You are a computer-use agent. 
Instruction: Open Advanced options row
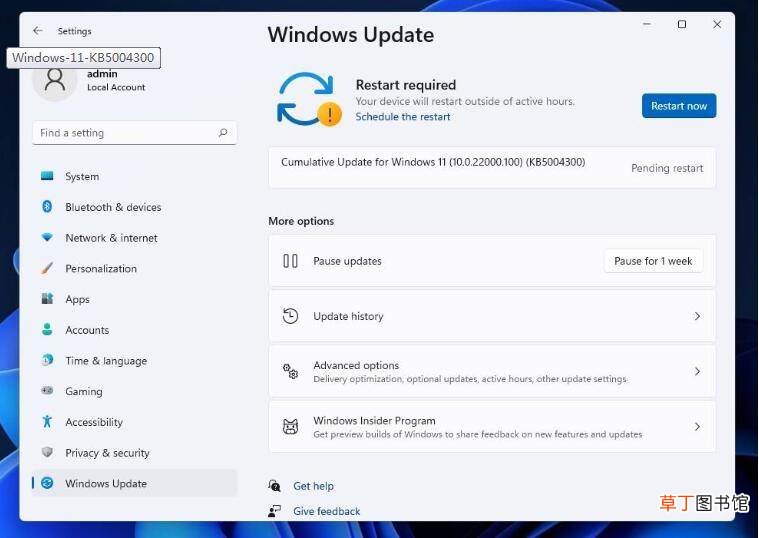tap(492, 371)
